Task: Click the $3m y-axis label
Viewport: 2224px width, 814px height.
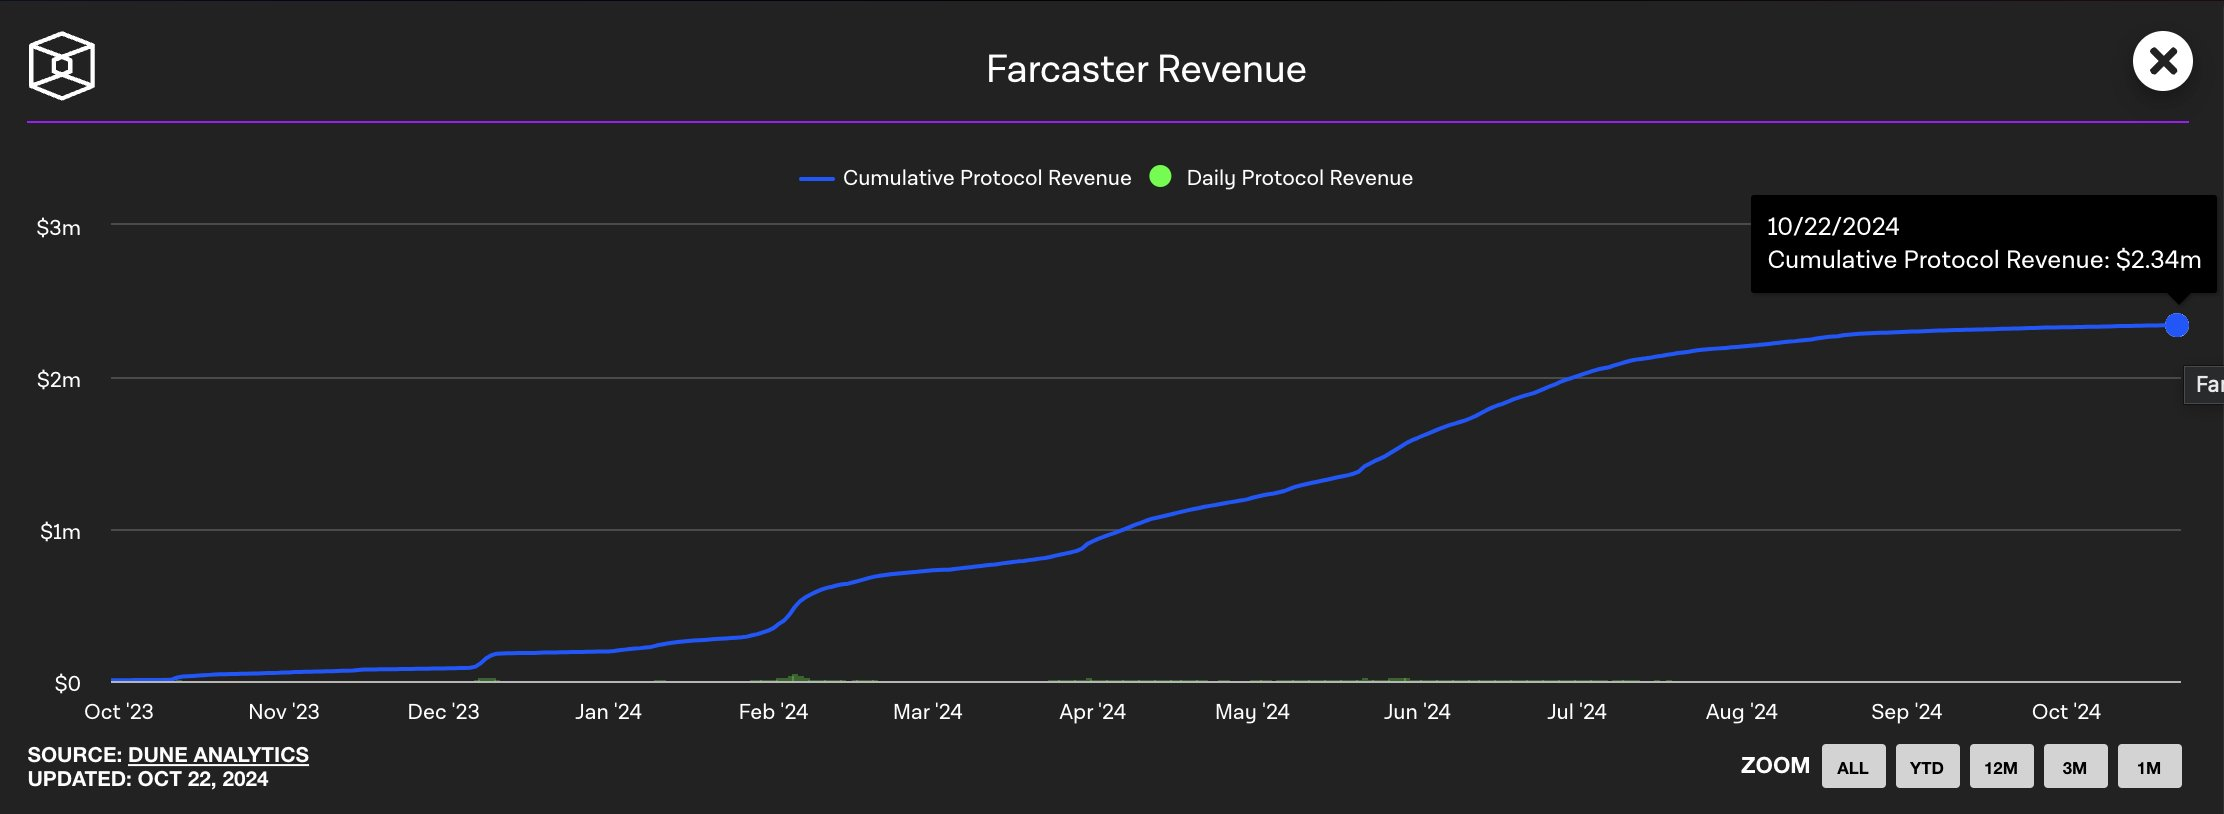Action: (x=58, y=228)
